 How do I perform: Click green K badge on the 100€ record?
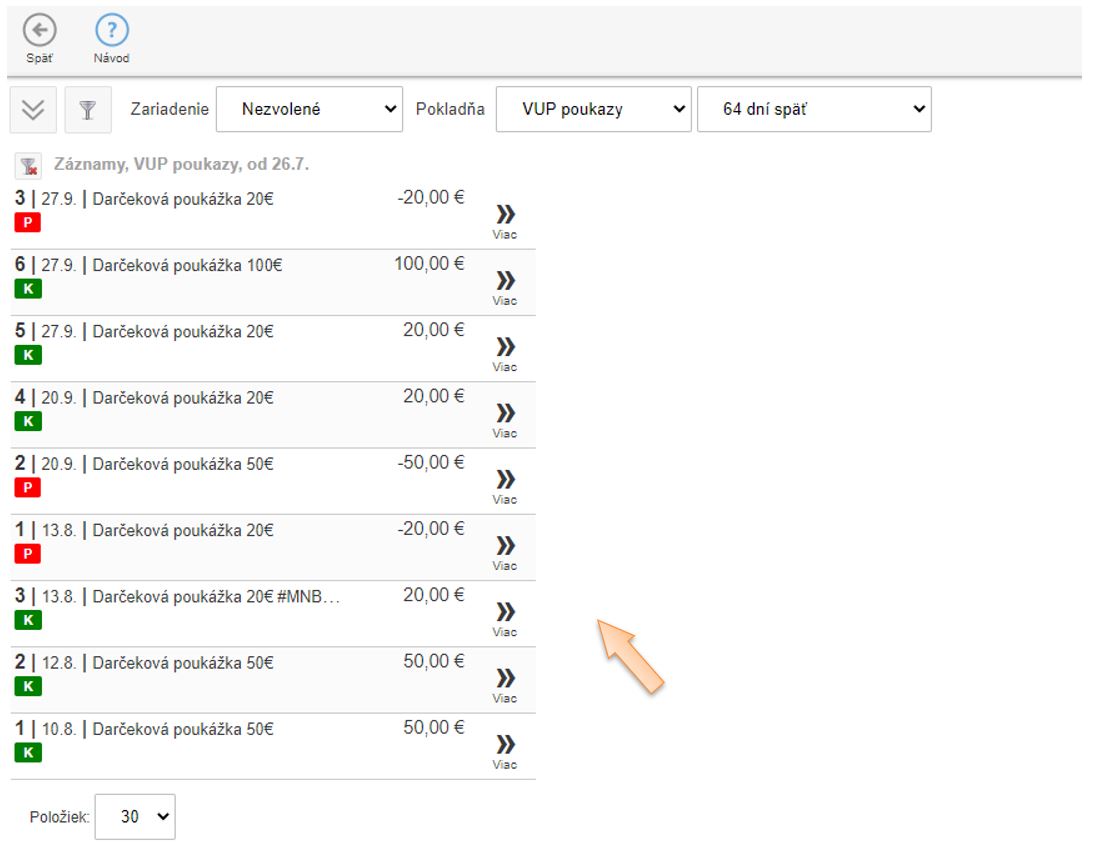pos(28,289)
